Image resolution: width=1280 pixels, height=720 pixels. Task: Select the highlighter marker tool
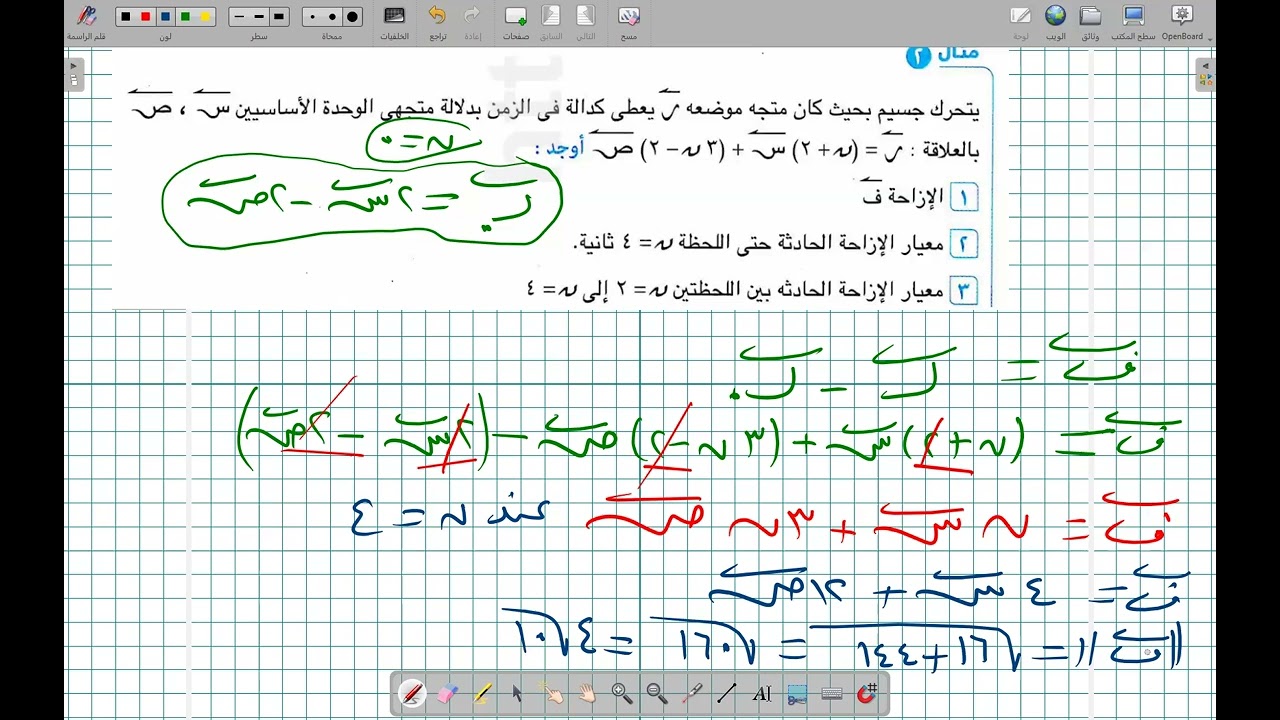[482, 692]
